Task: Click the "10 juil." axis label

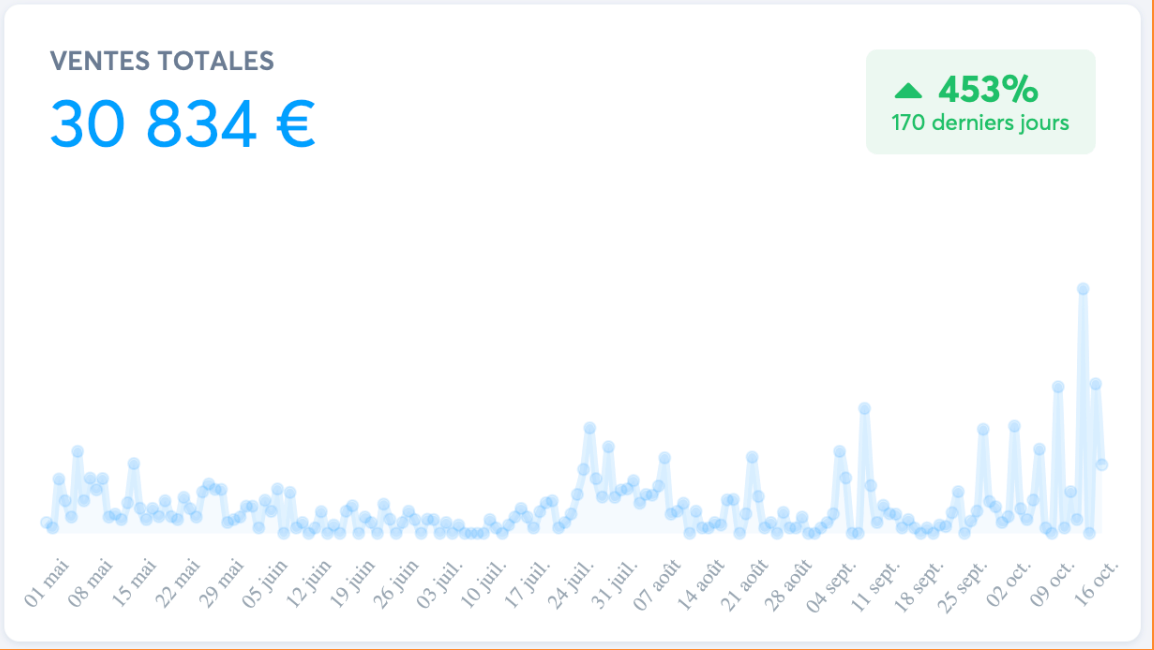Action: 483,585
